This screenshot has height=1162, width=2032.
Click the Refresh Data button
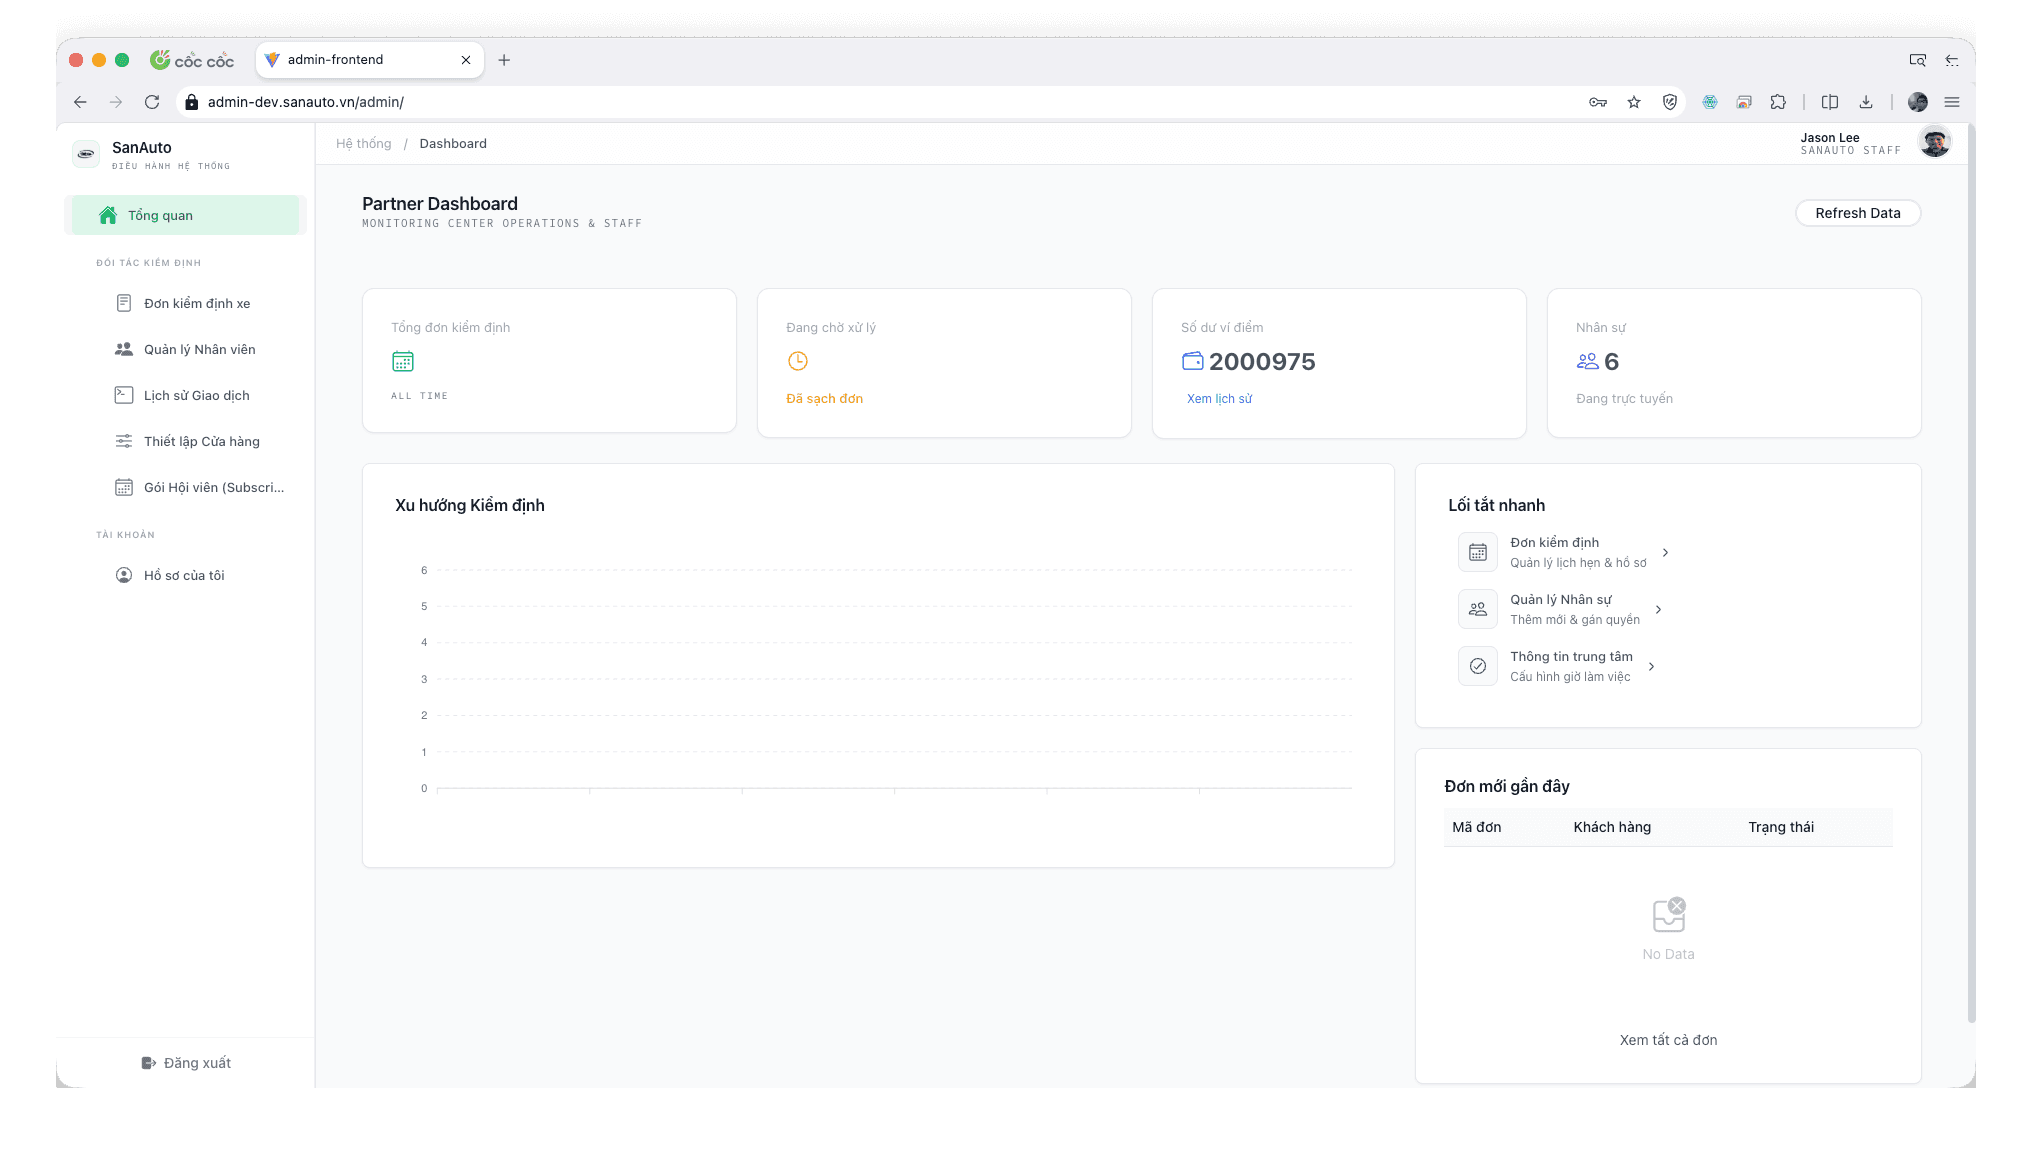1858,213
